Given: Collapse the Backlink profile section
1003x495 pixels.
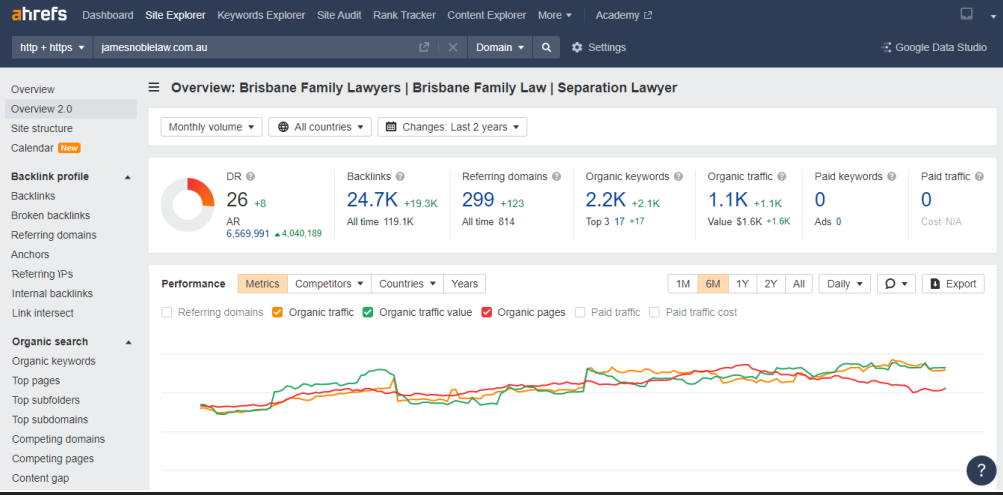Looking at the screenshot, I should click(128, 177).
